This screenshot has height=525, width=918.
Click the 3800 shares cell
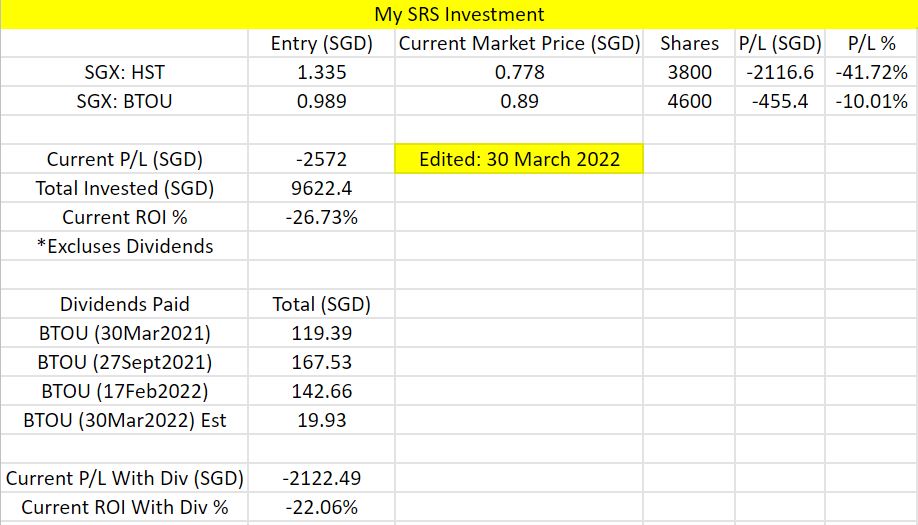click(689, 72)
